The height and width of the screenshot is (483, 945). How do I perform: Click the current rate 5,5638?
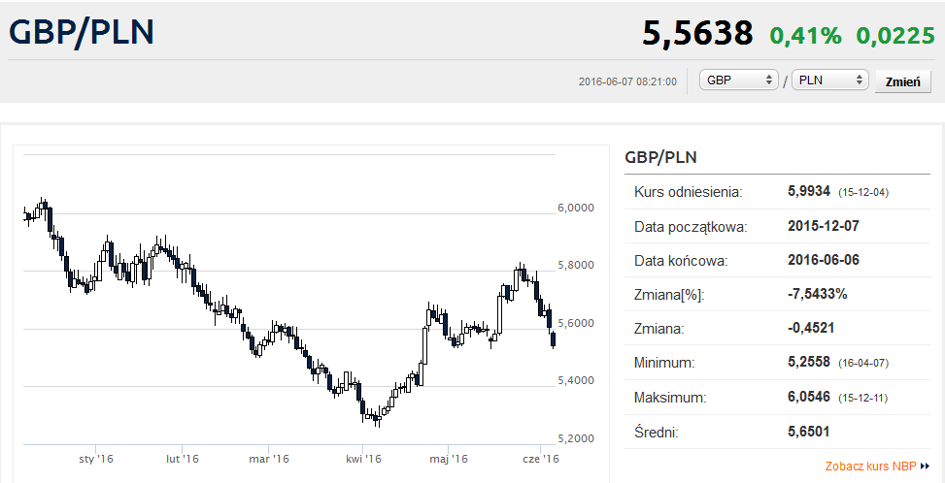point(697,34)
